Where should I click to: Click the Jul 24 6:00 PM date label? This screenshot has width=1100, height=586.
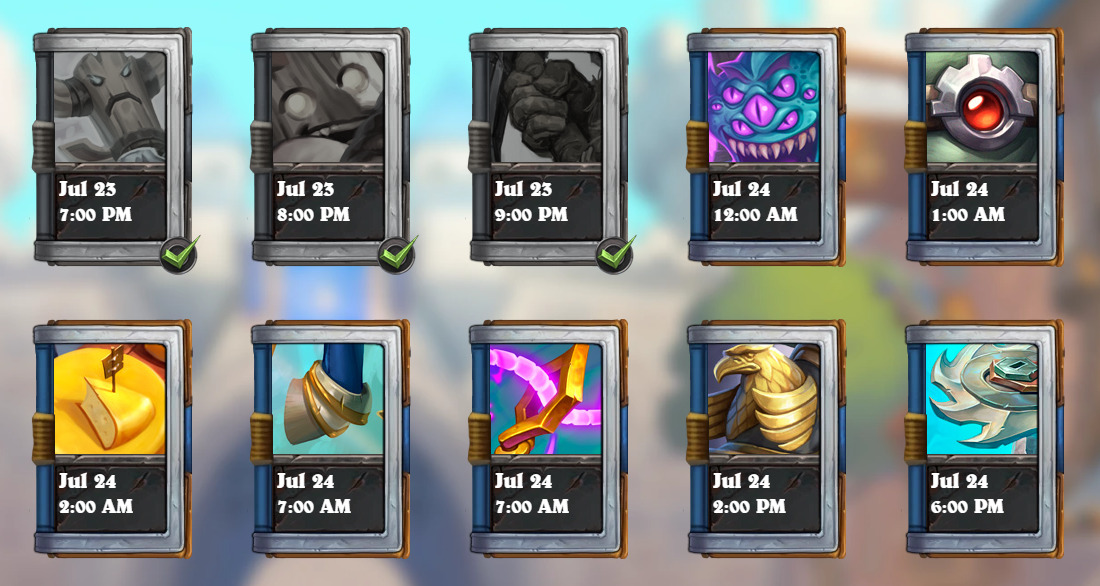pos(967,494)
